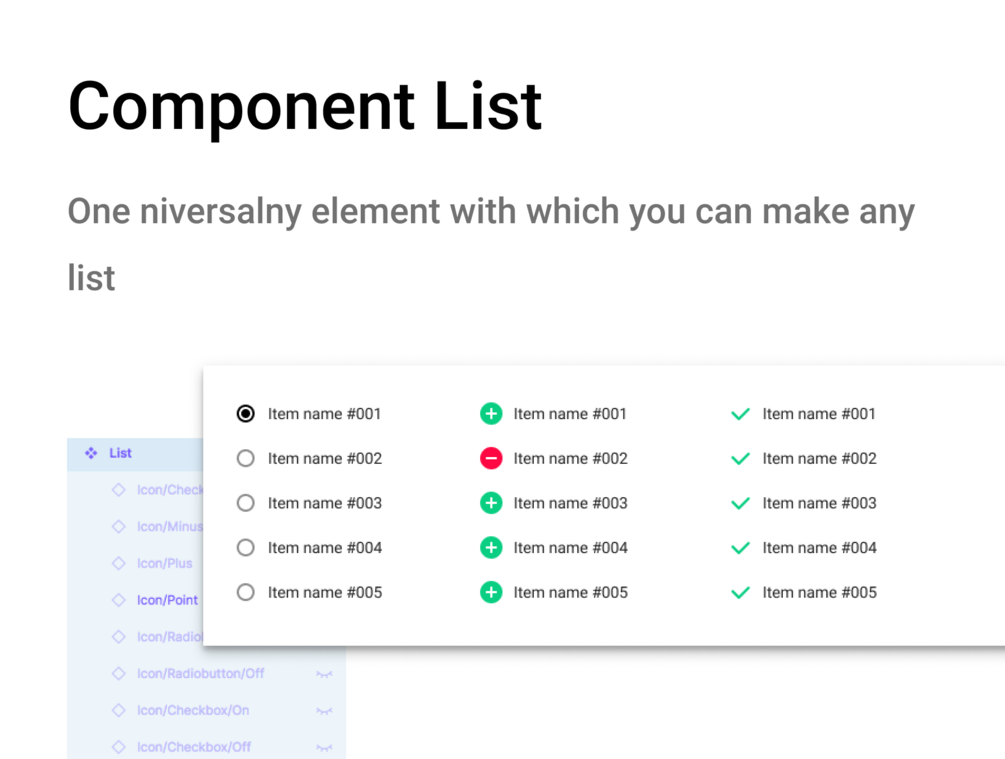Click the component icon next to List layer
1005x759 pixels.
pyautogui.click(x=91, y=453)
